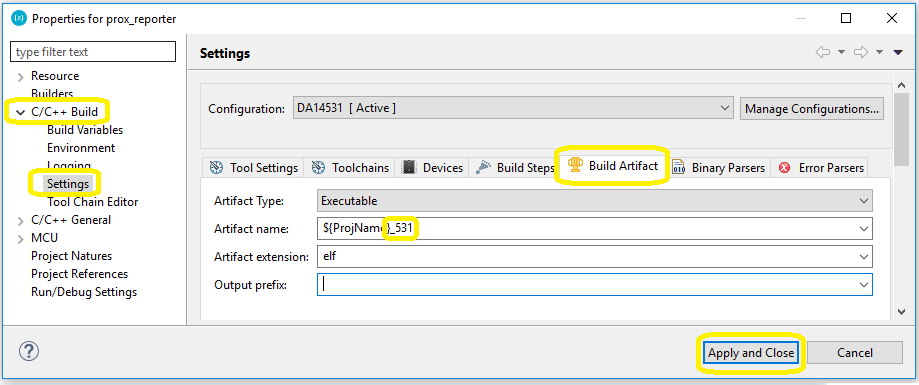The height and width of the screenshot is (385, 919).
Task: Click the help question mark icon
Action: tap(29, 351)
